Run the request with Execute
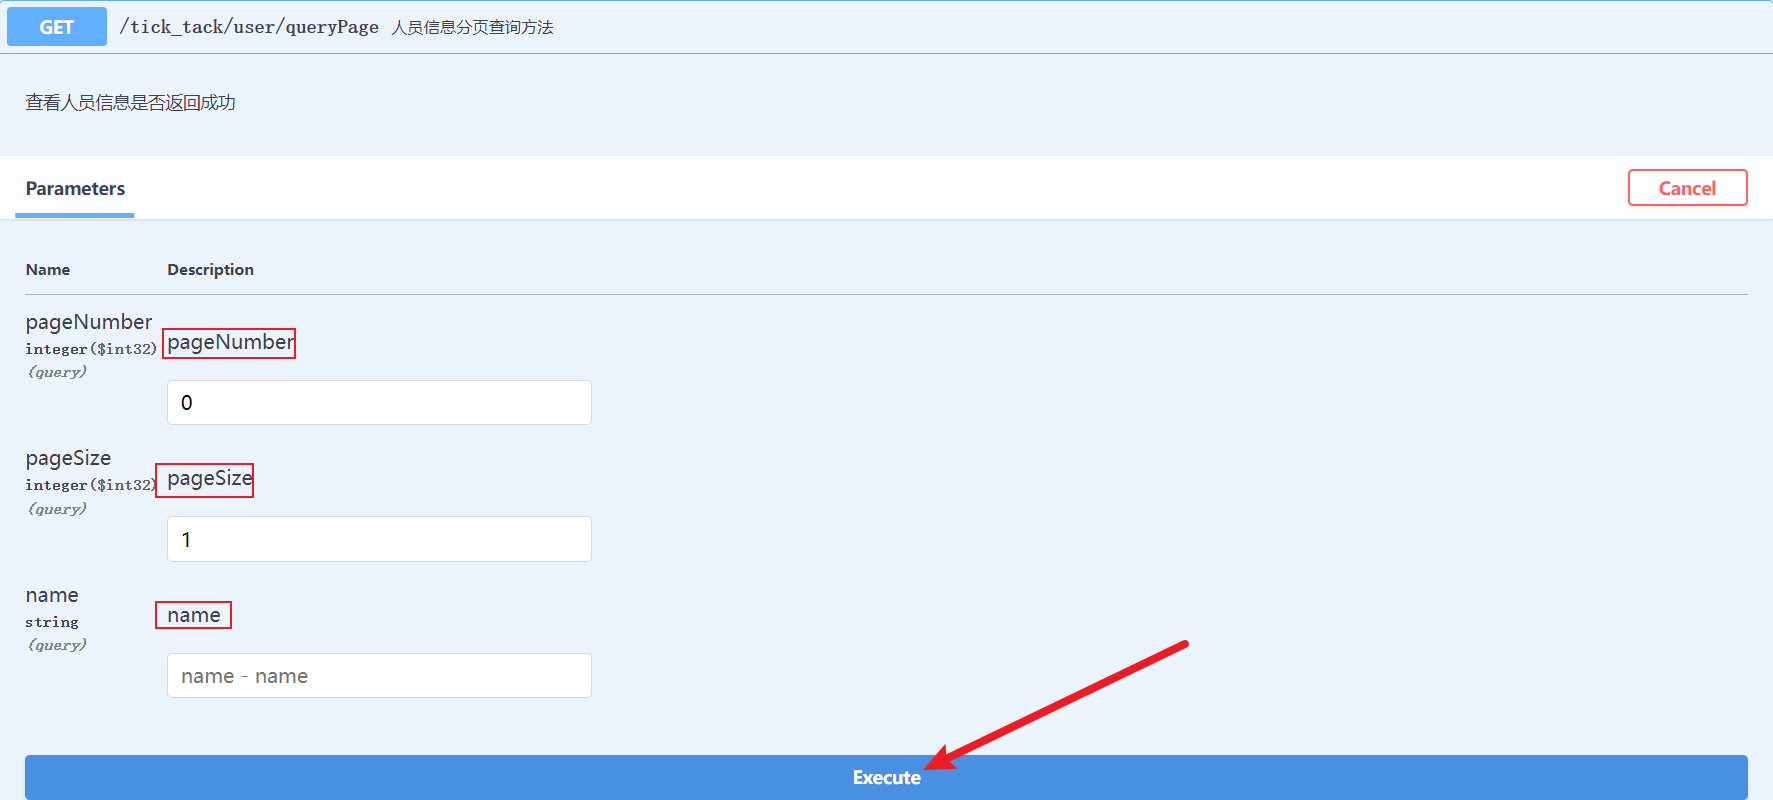Screen dimensions: 1773x800 point(886,777)
